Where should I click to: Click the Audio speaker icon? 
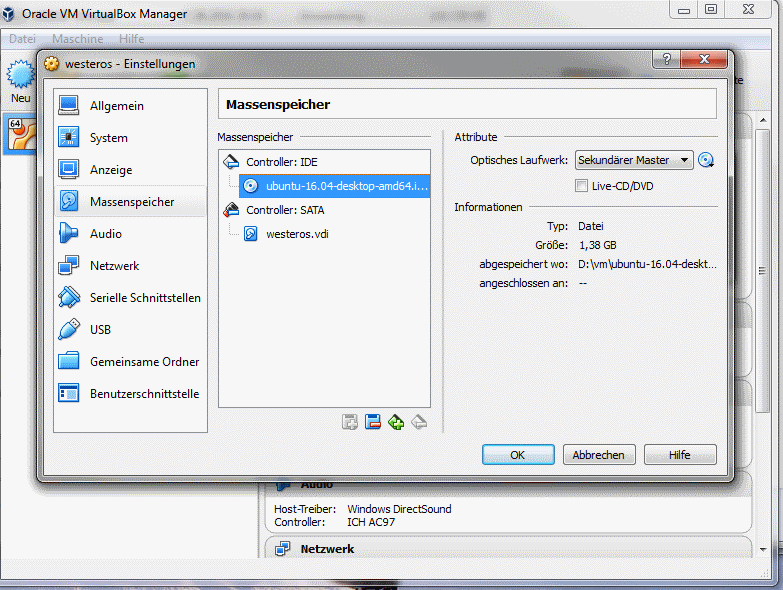[x=68, y=233]
